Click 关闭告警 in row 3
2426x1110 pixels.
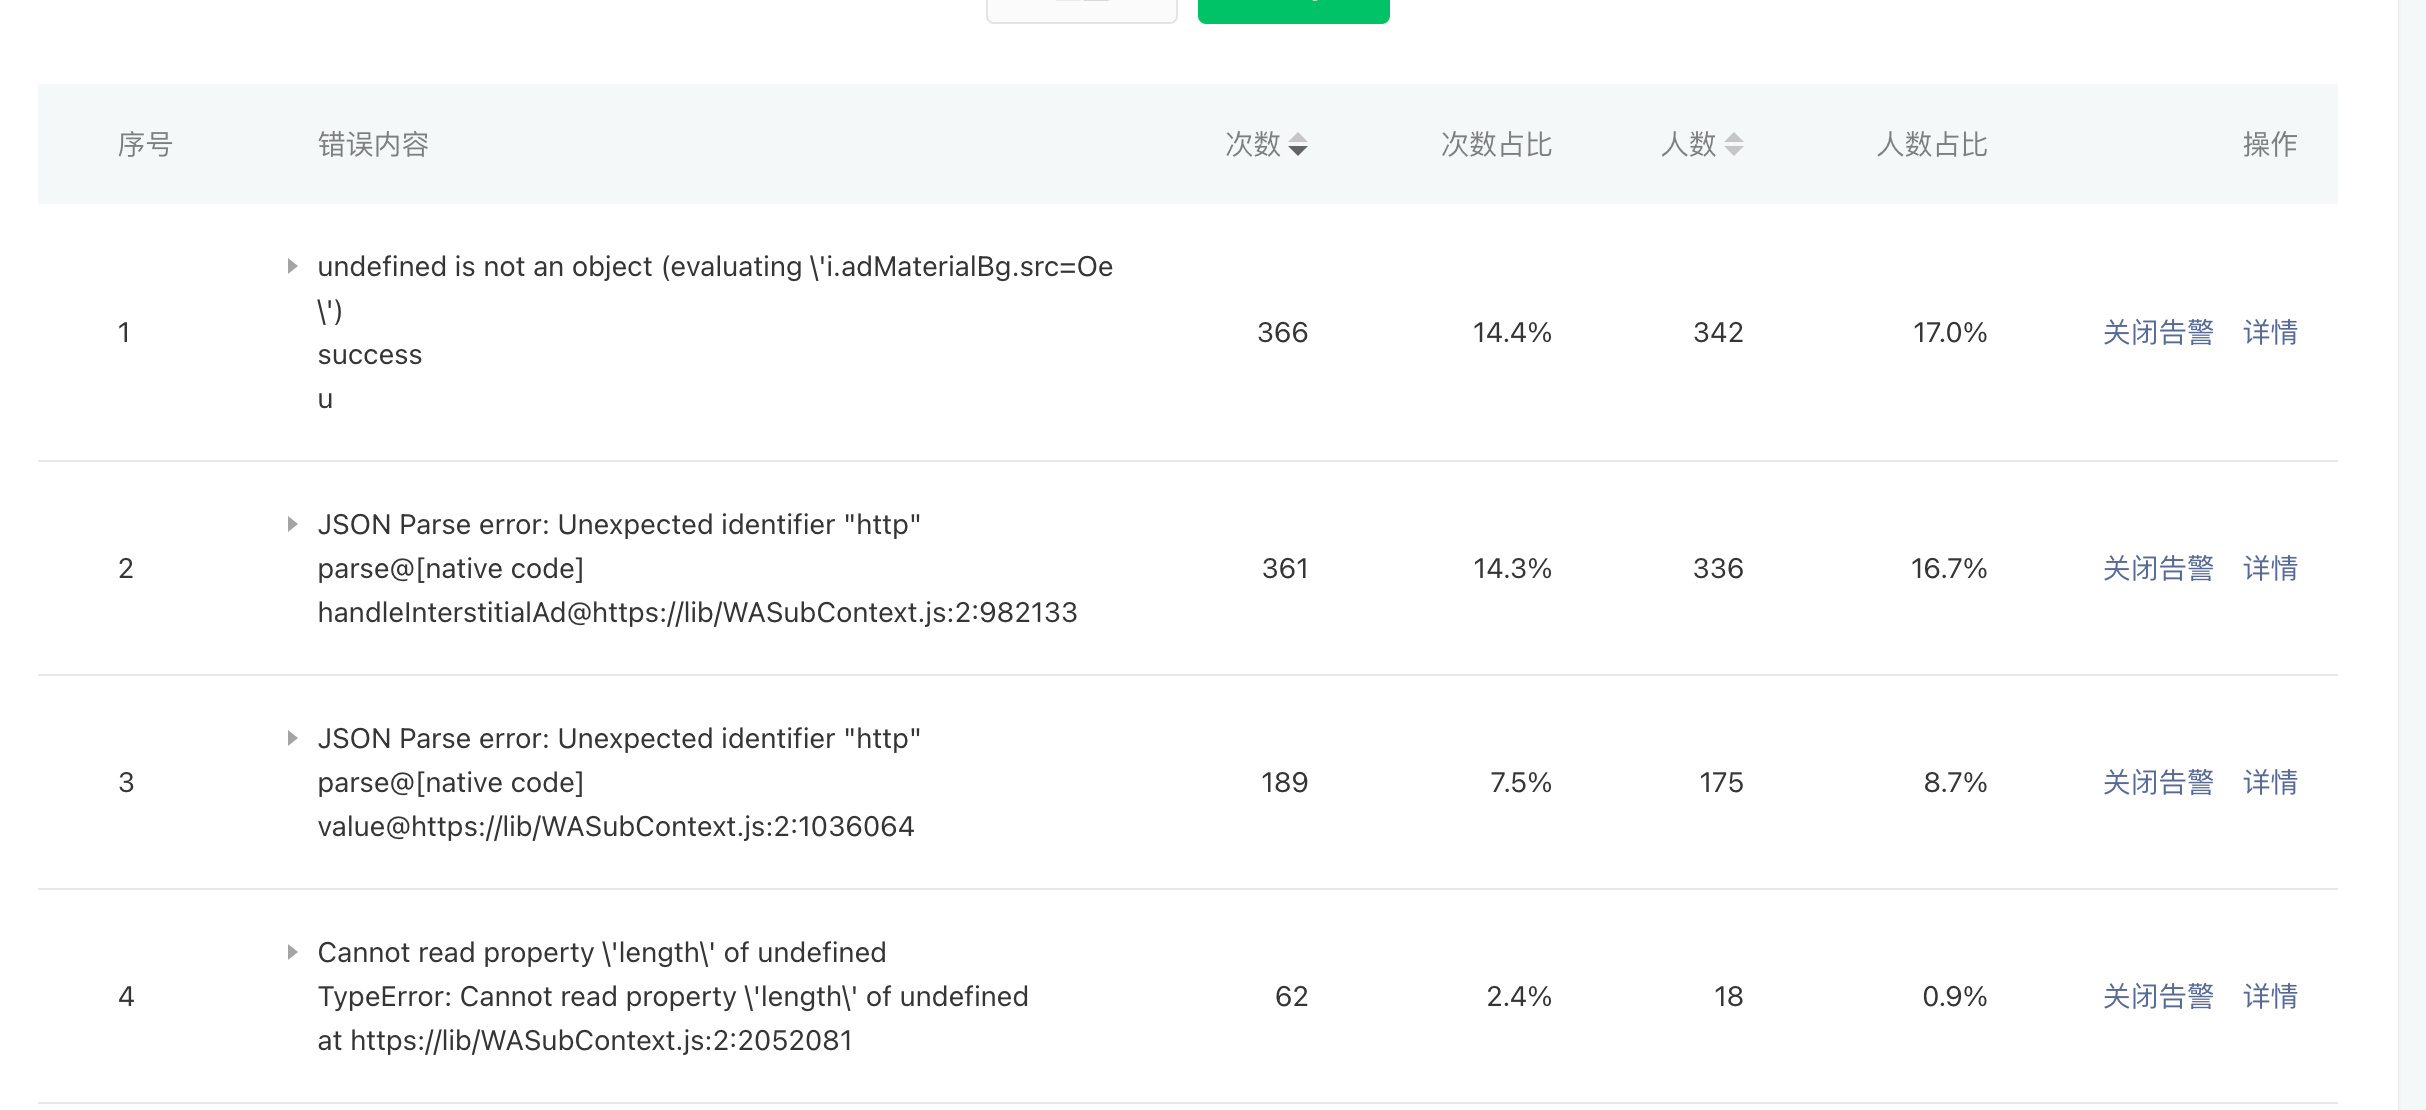(x=2157, y=782)
